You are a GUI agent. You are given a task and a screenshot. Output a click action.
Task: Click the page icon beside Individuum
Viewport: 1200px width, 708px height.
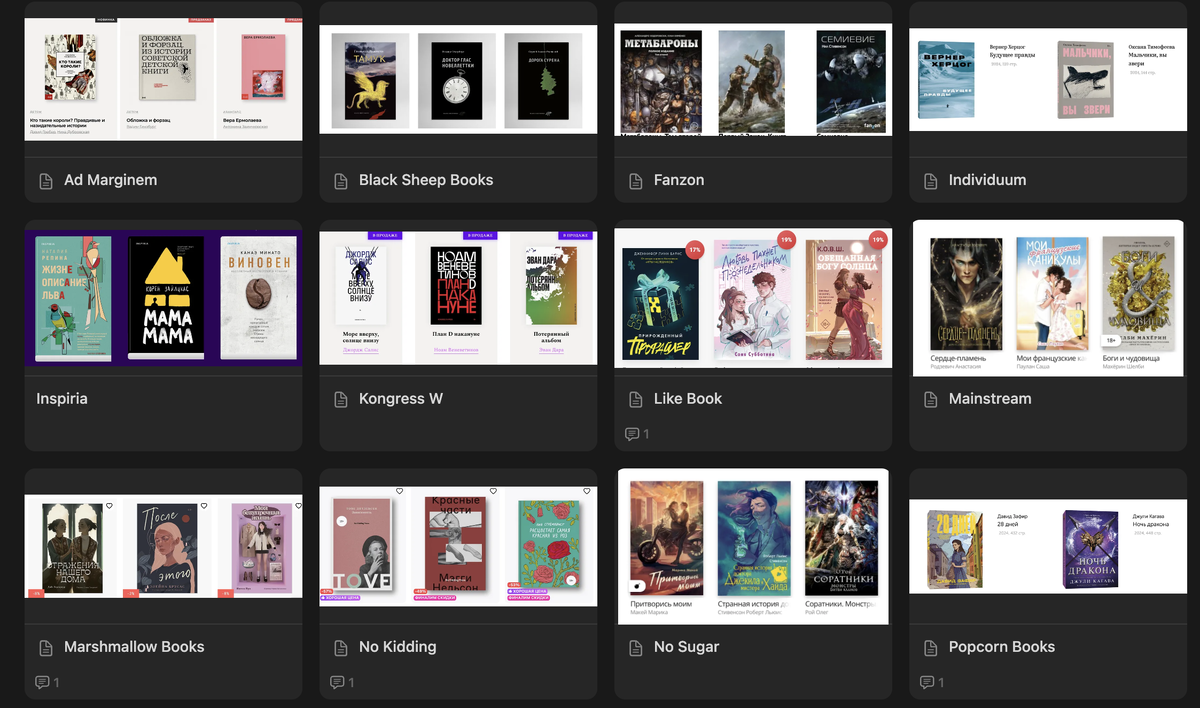[930, 181]
